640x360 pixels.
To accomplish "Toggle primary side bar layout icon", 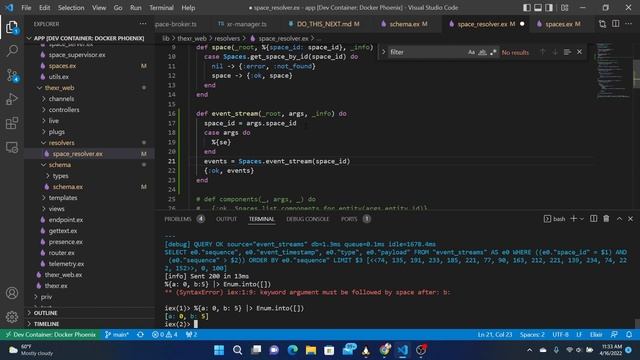I will pyautogui.click(x=527, y=8).
